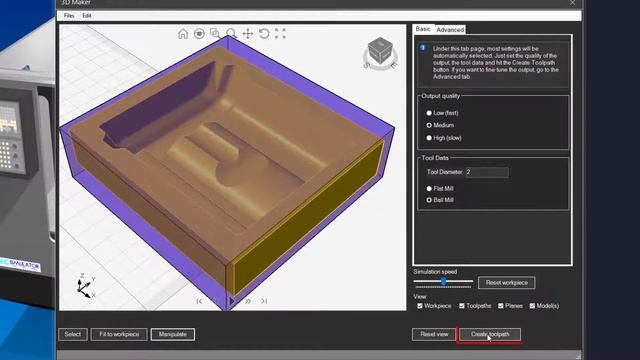Screen dimensions: 640x360
Task: Click the Fit to workpiece button
Action: click(x=119, y=334)
